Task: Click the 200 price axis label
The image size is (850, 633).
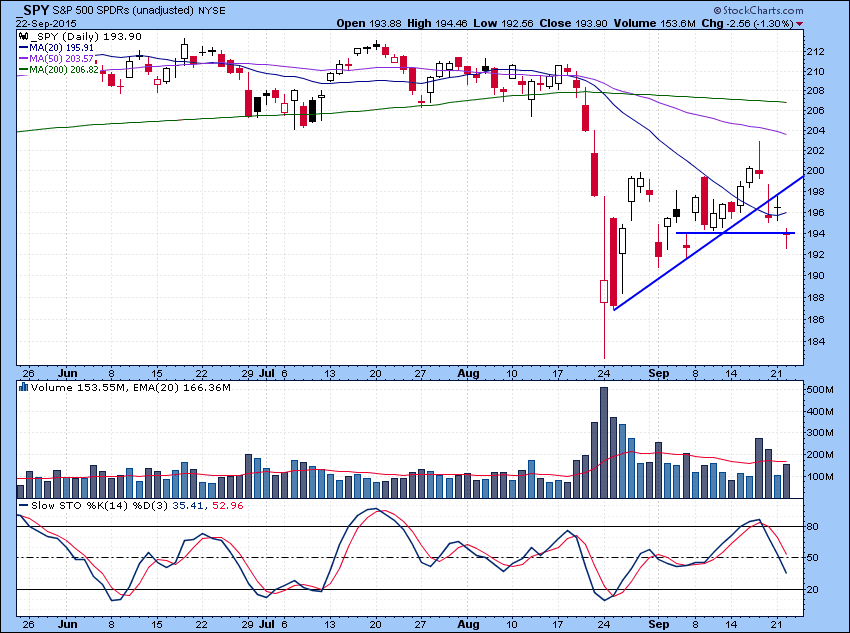Action: (x=816, y=171)
